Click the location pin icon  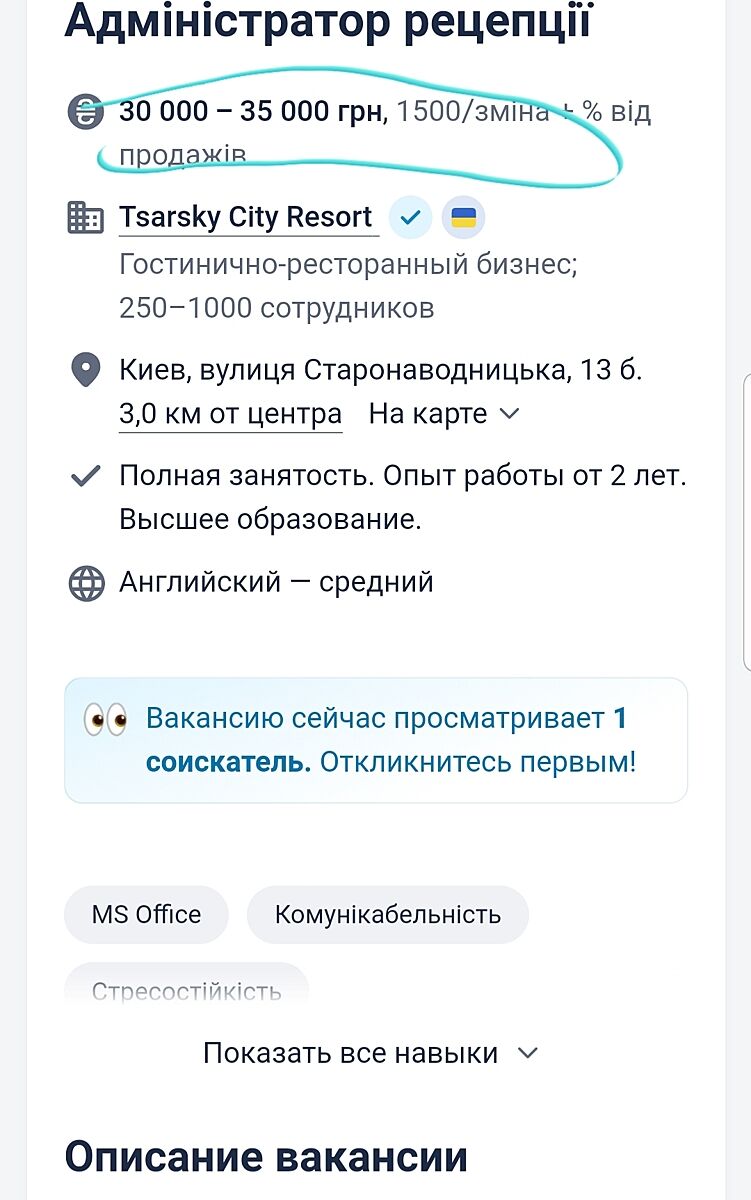[x=86, y=371]
